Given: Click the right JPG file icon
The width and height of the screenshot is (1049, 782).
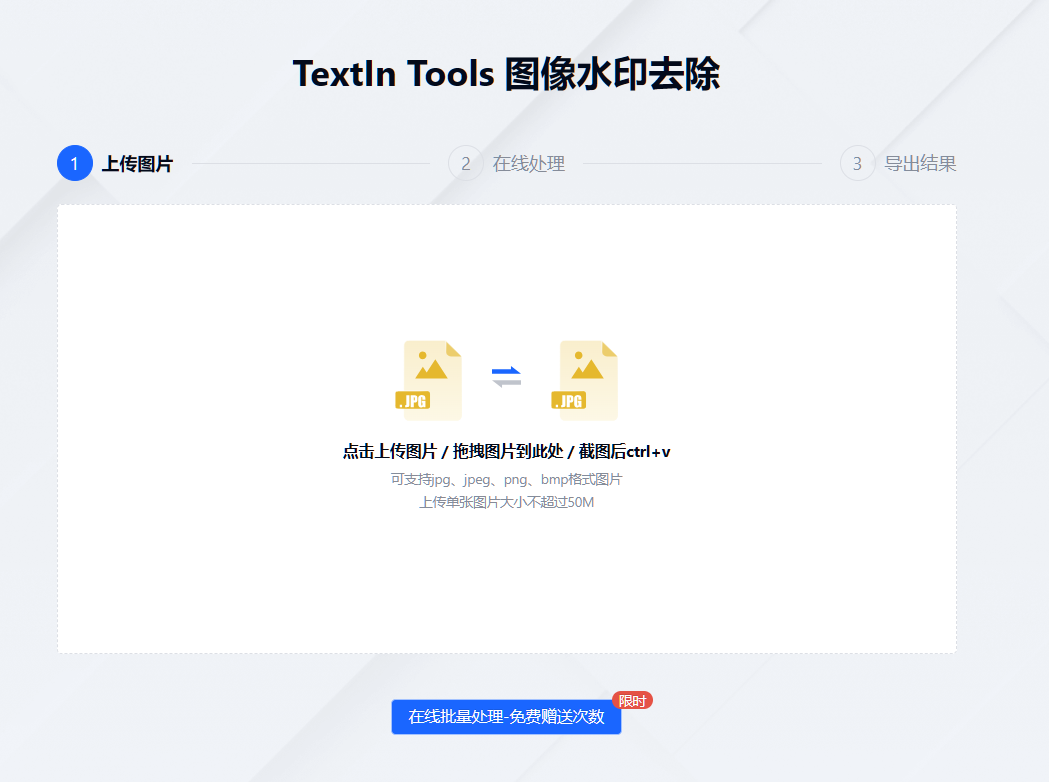Looking at the screenshot, I should pyautogui.click(x=584, y=380).
